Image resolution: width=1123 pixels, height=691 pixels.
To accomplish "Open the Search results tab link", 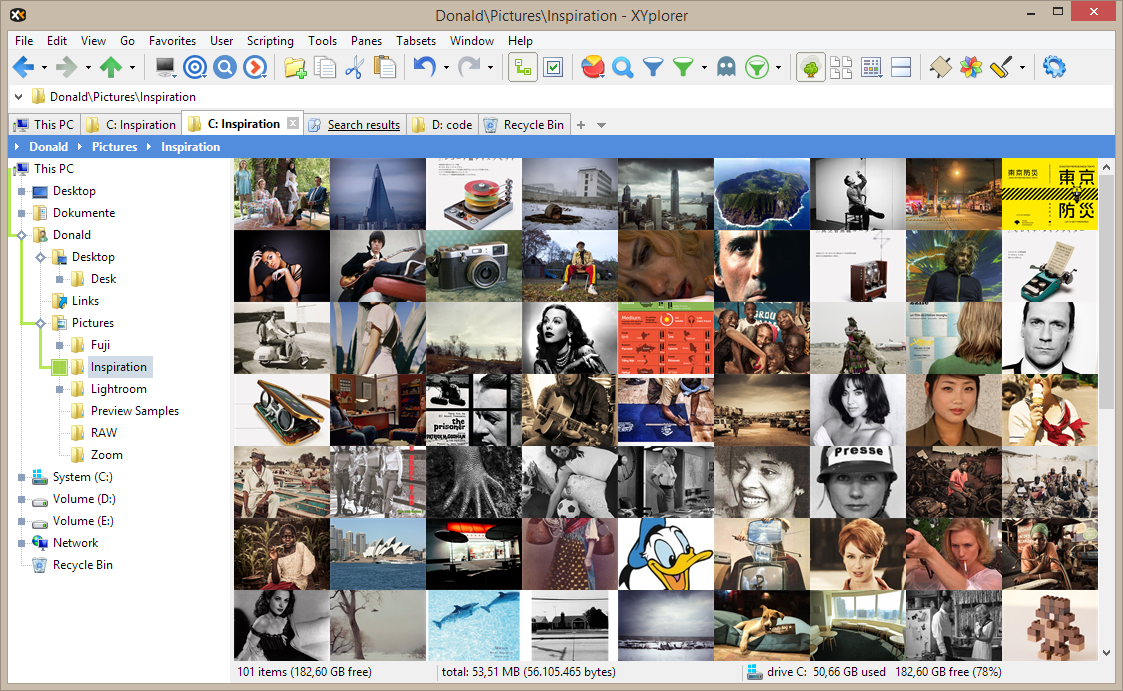I will click(x=363, y=125).
